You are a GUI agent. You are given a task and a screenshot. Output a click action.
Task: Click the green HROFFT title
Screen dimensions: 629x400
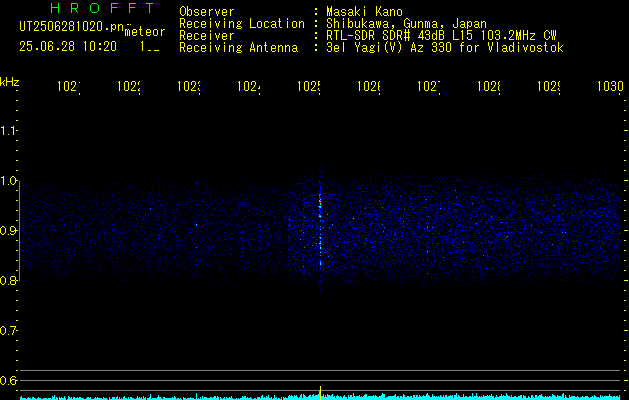point(102,8)
